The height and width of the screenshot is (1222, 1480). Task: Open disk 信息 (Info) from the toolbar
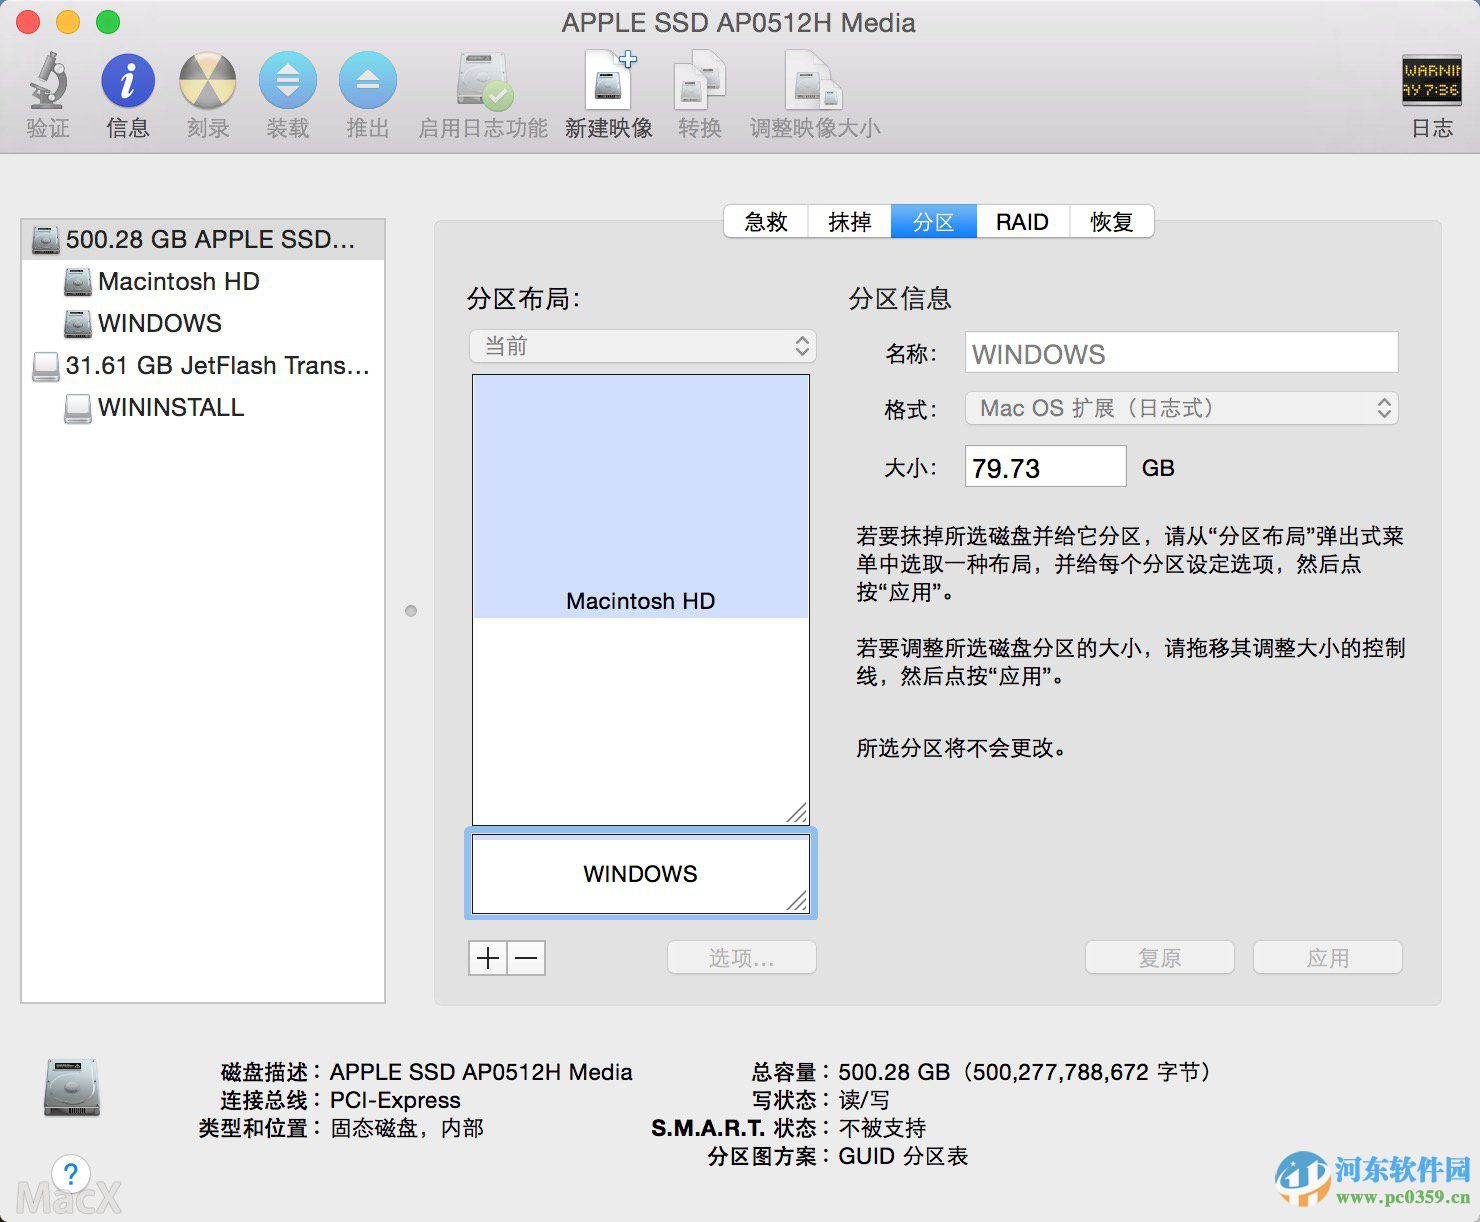click(x=127, y=90)
